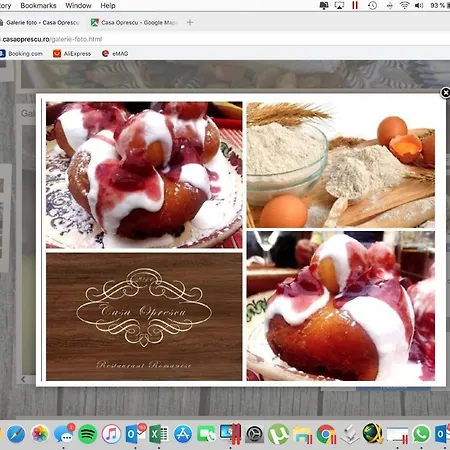450x450 pixels.
Task: Select the Galerie foto tab
Action: point(40,22)
